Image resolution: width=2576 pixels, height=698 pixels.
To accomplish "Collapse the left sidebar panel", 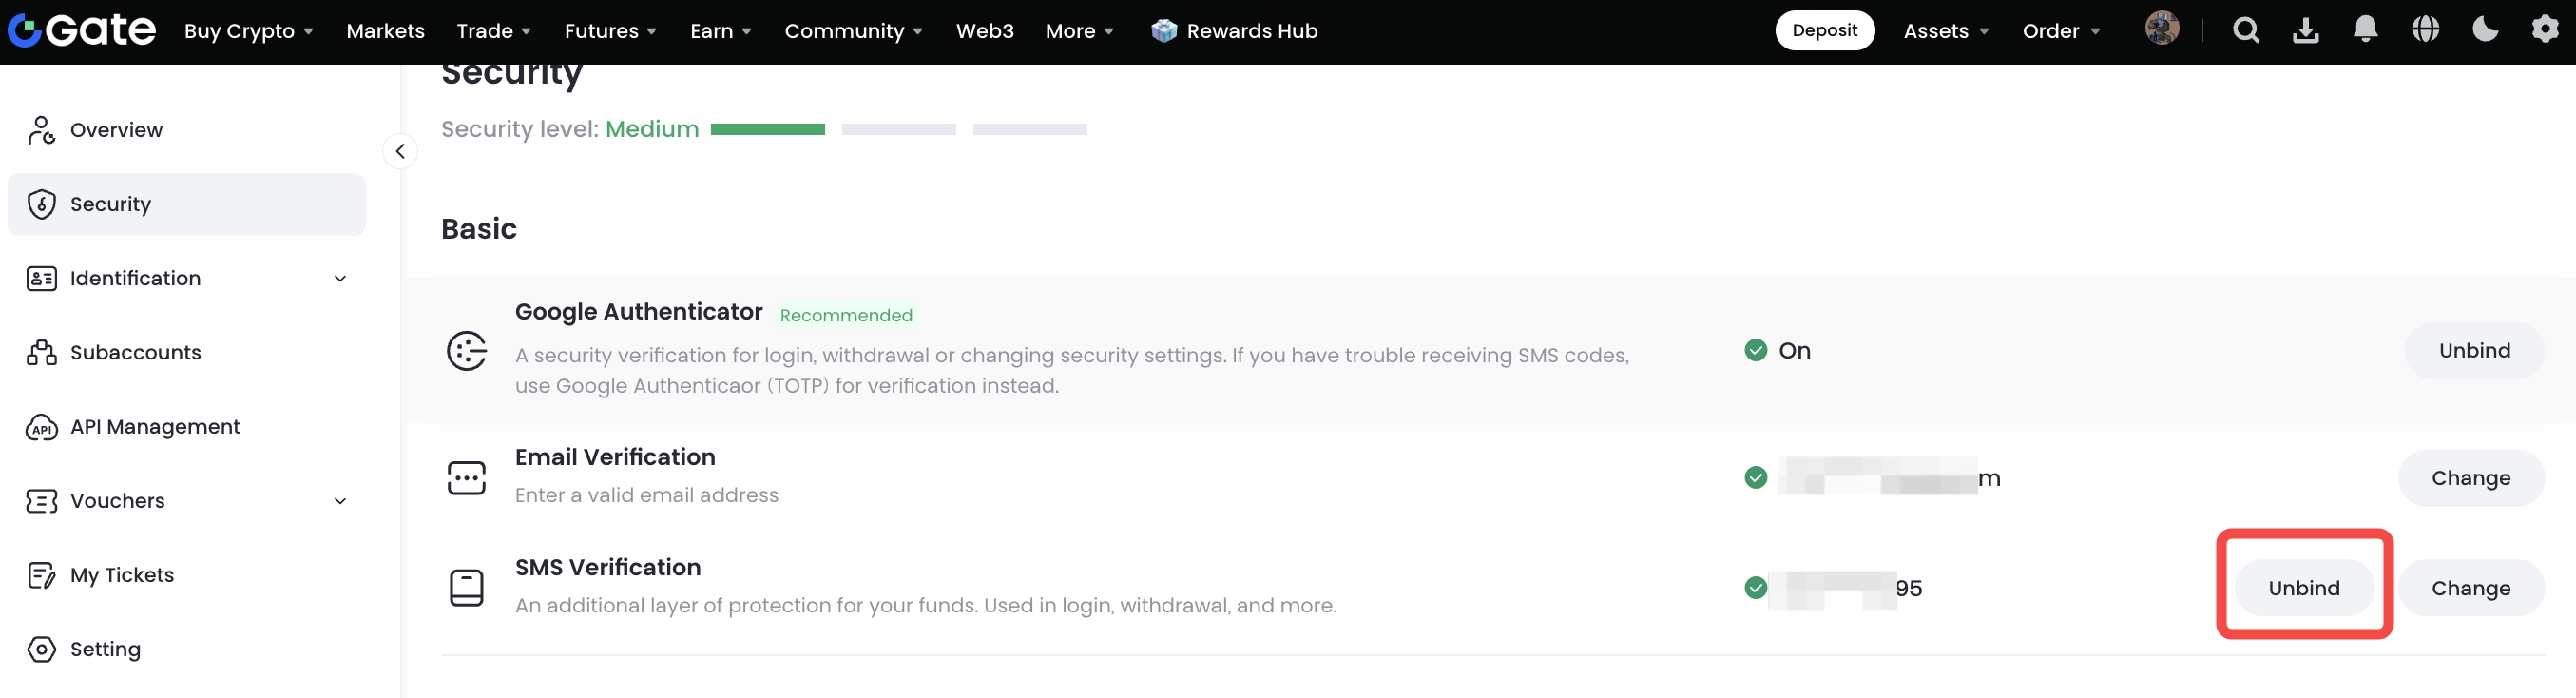I will pos(400,151).
